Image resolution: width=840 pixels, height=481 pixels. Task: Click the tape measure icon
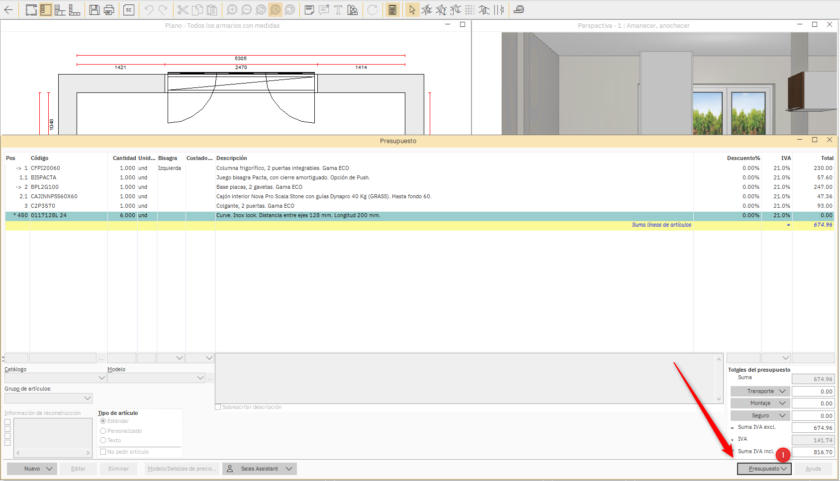(519, 10)
